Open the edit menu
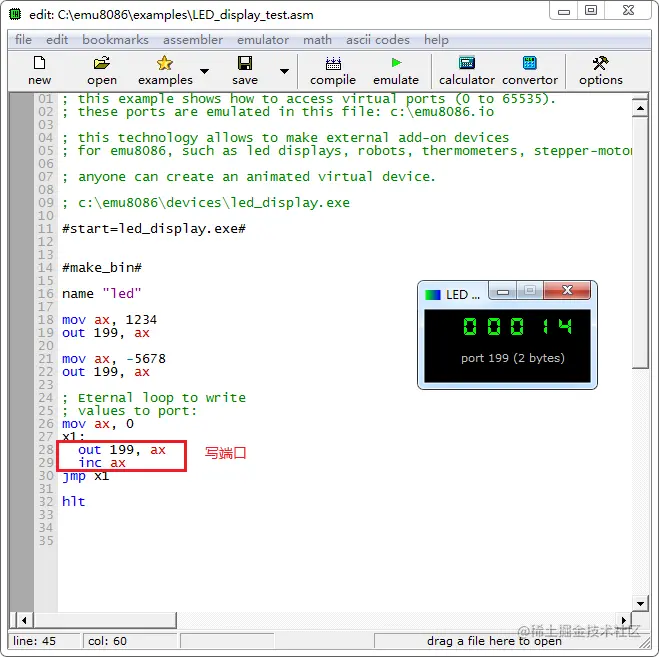This screenshot has width=659, height=657. coord(57,40)
